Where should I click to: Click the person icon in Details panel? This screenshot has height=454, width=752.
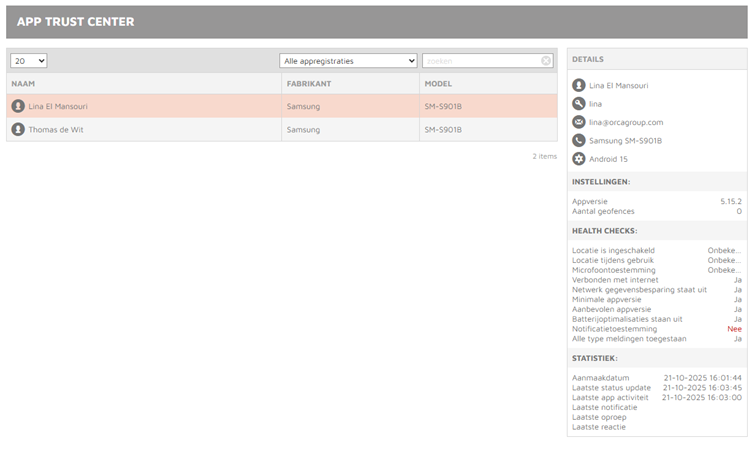click(x=579, y=85)
